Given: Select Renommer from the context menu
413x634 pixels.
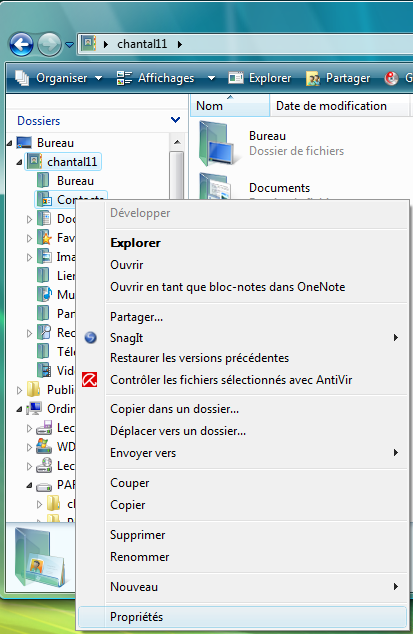Looking at the screenshot, I should point(140,557).
